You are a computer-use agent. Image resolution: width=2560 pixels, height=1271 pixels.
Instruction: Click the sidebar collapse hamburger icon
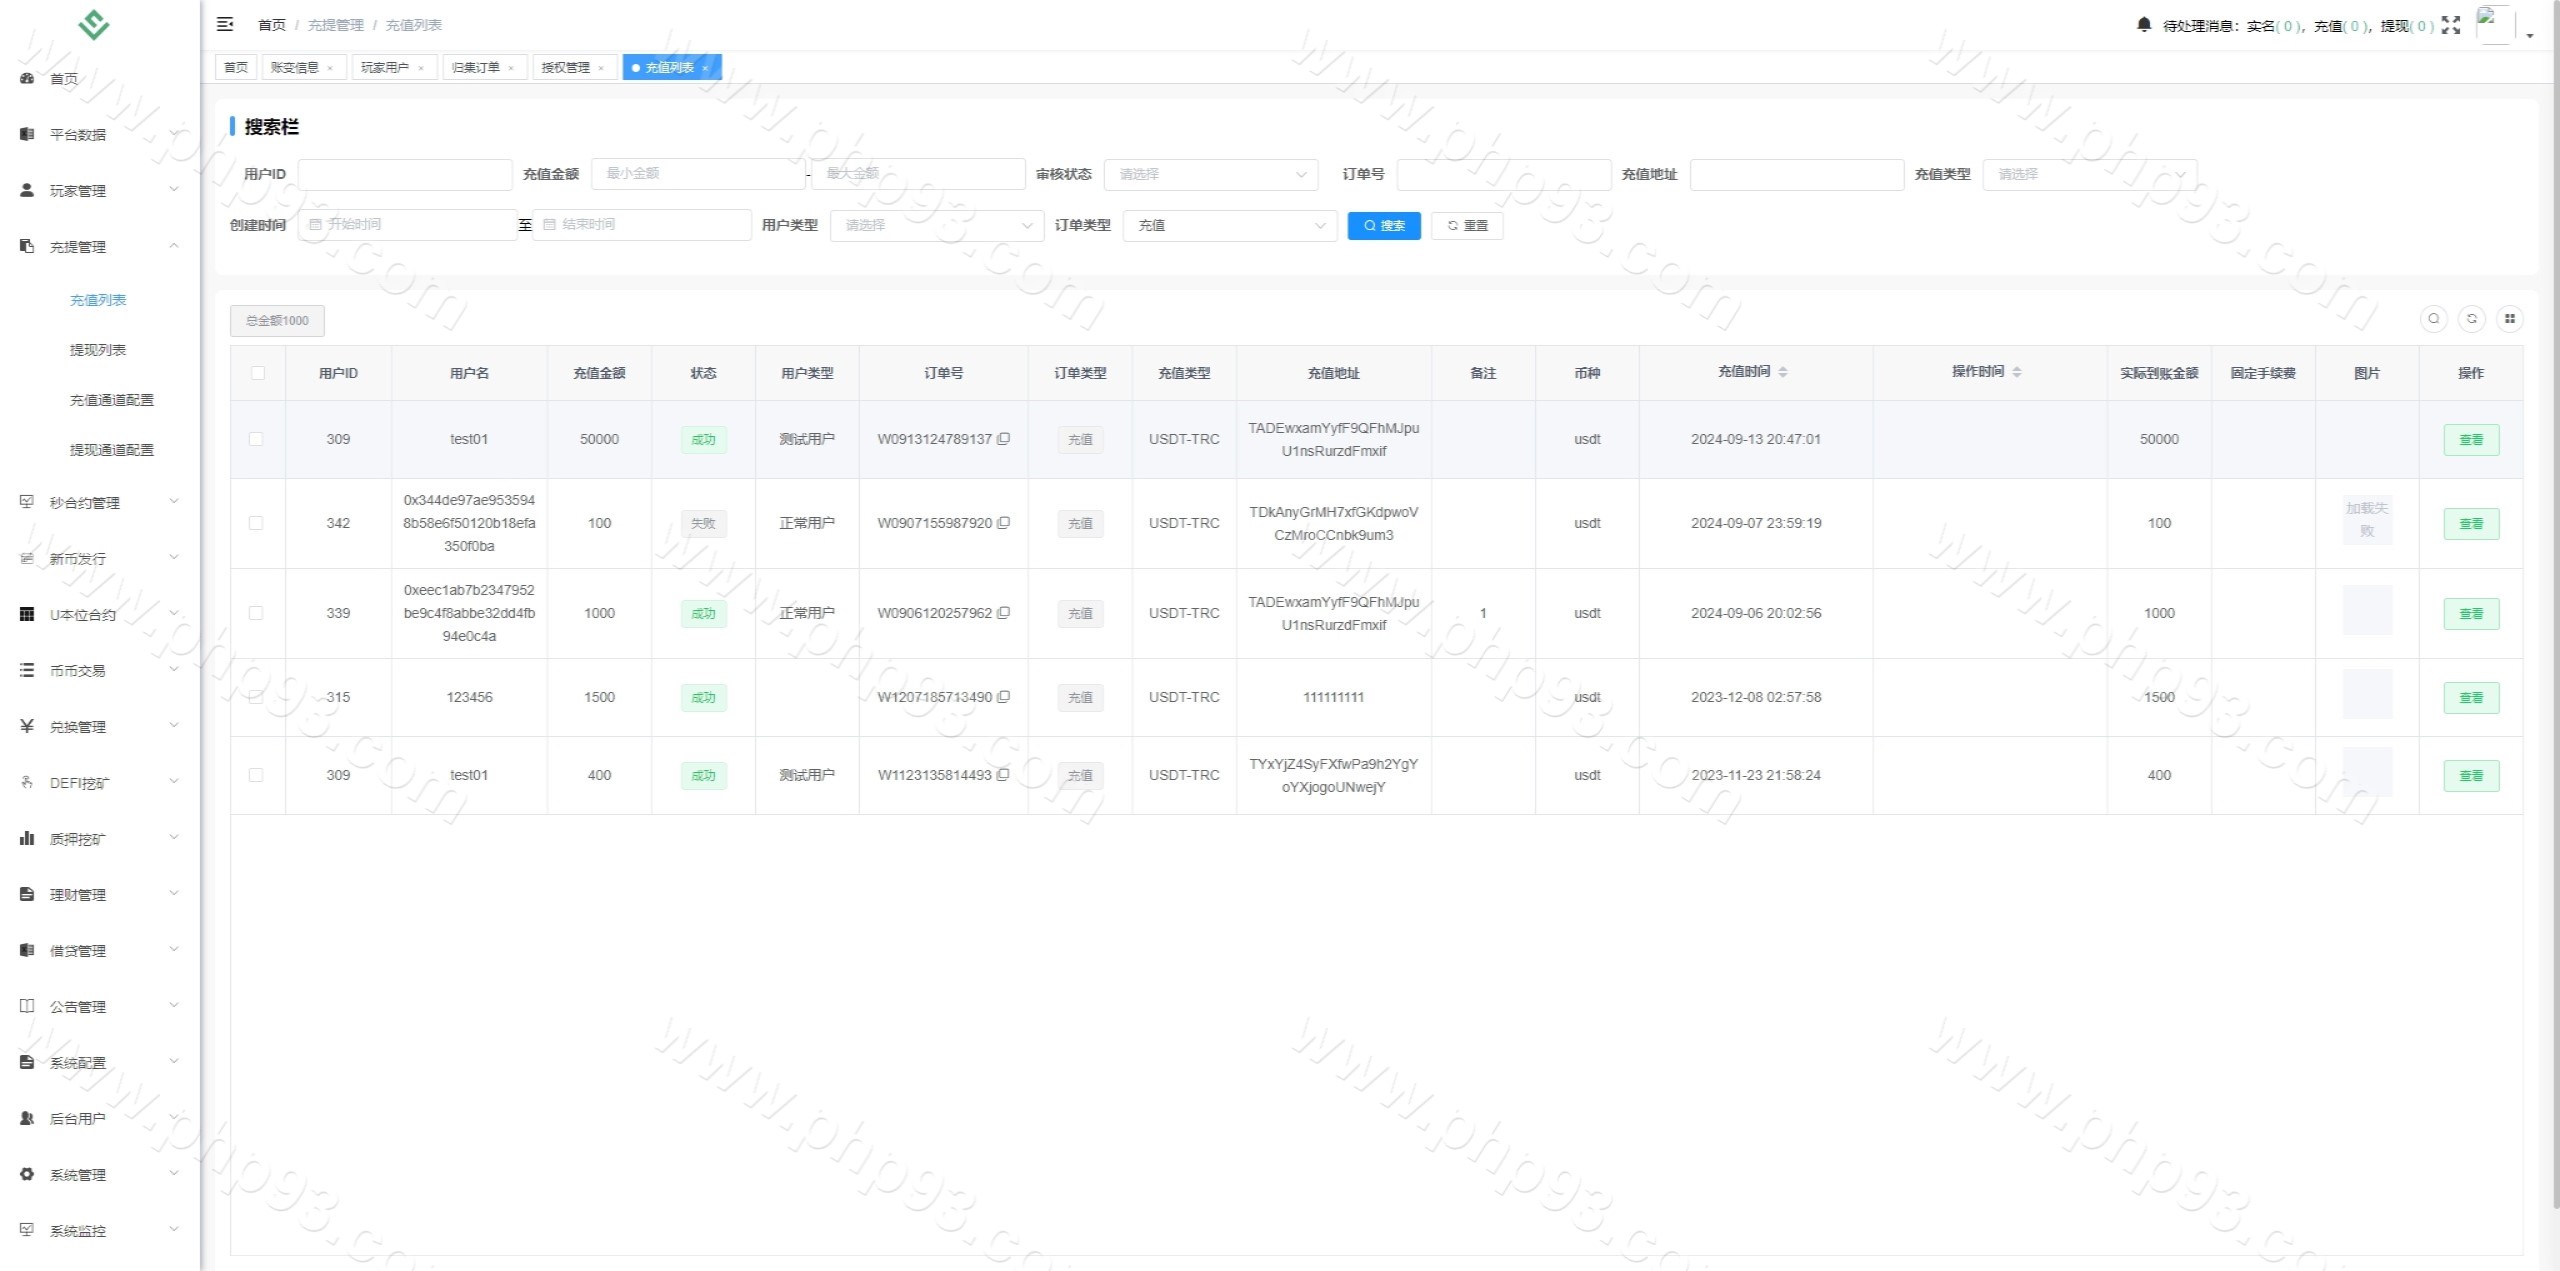225,24
